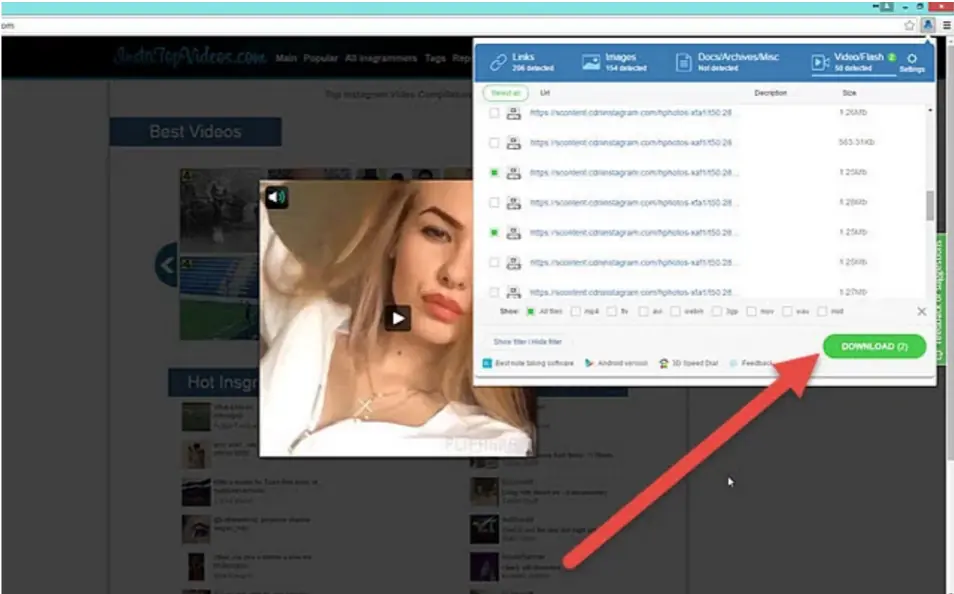The width and height of the screenshot is (954, 594).
Task: Click the carousel previous arrow
Action: [x=167, y=265]
